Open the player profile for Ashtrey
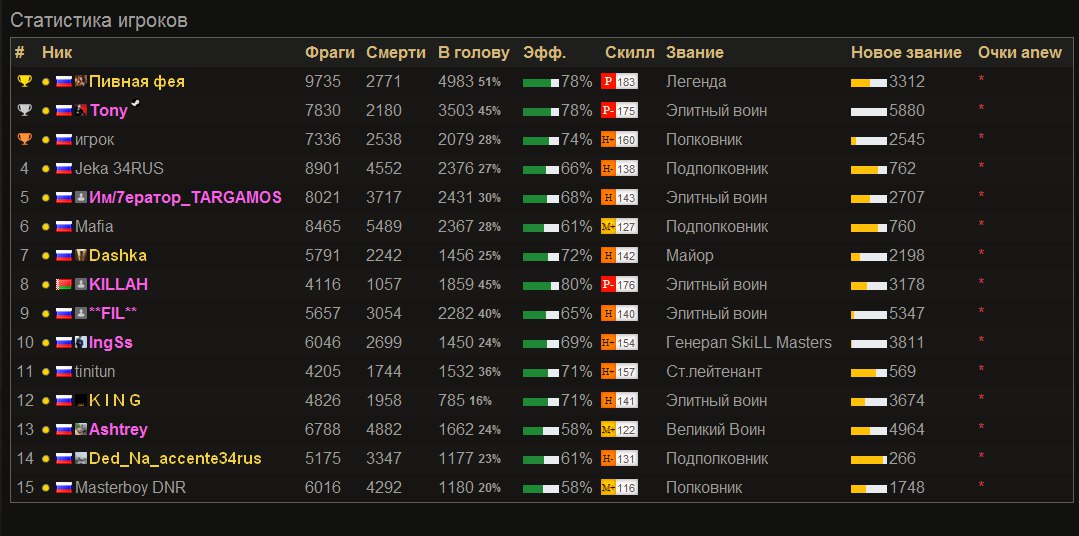The image size is (1079, 536). pos(118,430)
